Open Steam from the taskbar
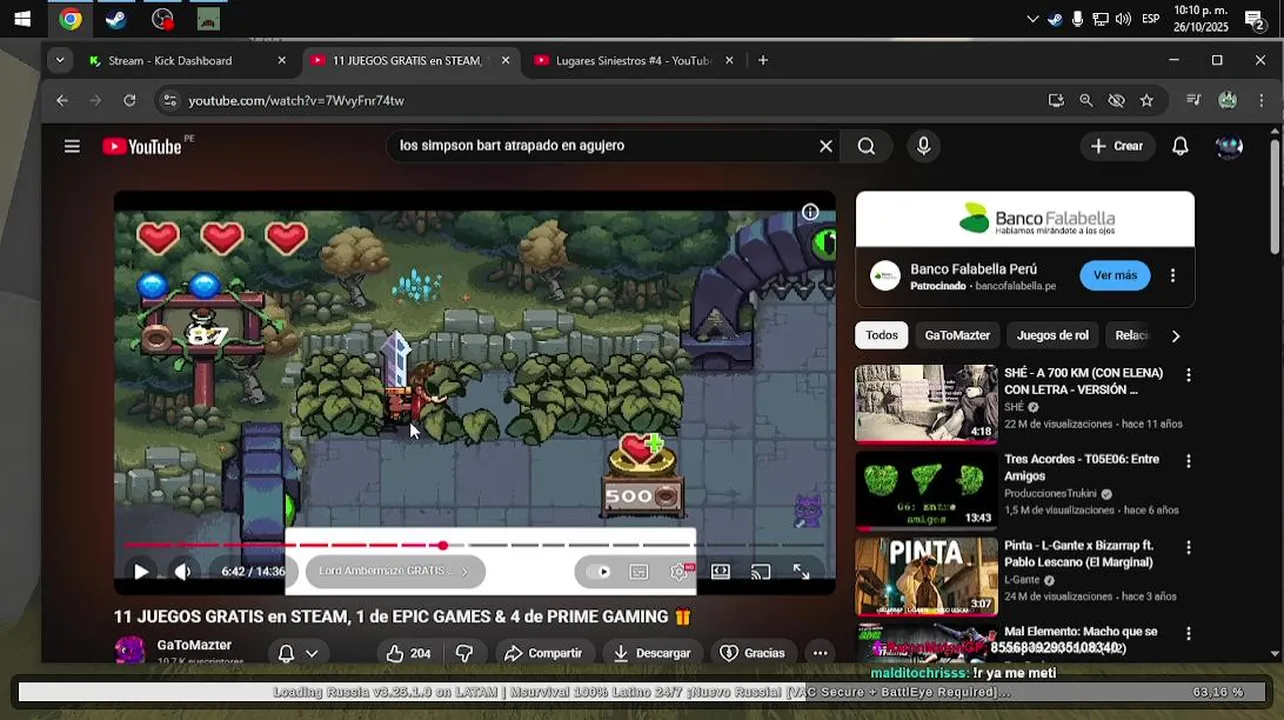1284x720 pixels. 116,18
